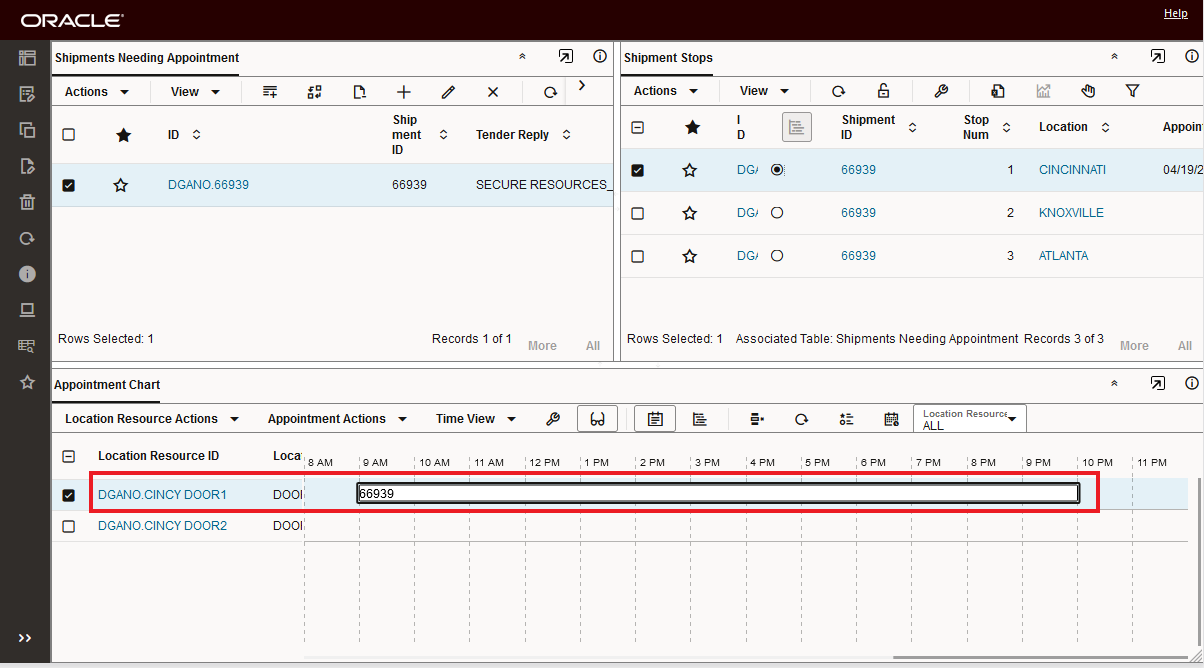Screen dimensions: 1204x668
Task: Check the DGANO.CINCY DOOR2 checkbox
Action: (x=69, y=526)
